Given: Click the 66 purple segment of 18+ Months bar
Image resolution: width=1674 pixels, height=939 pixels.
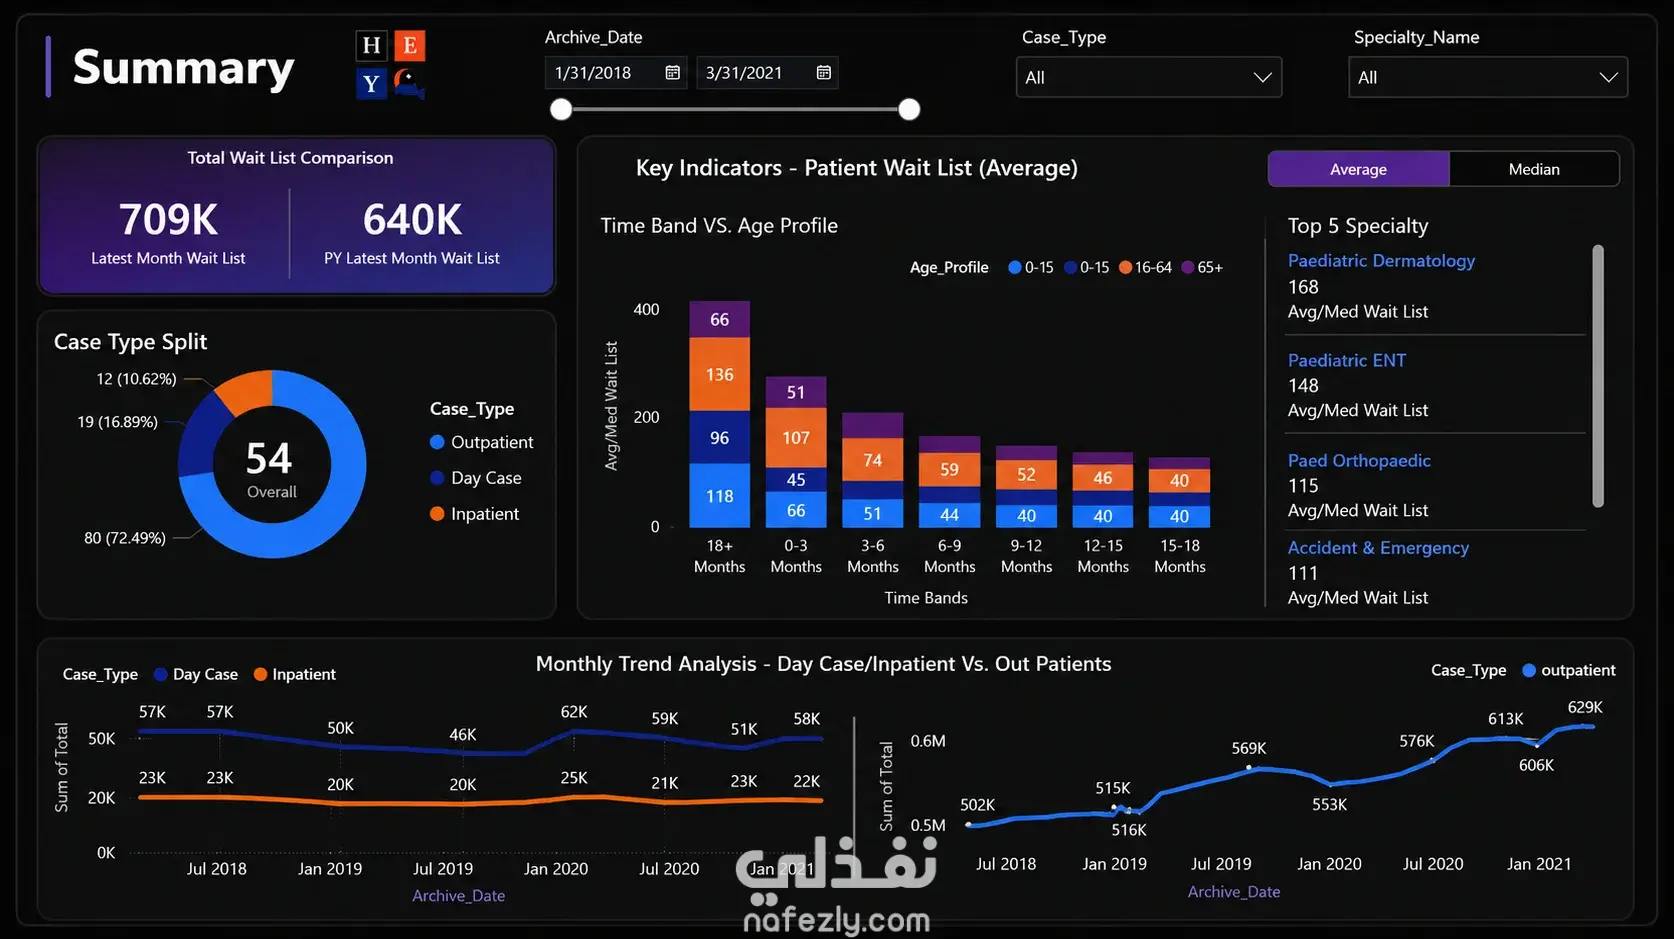Looking at the screenshot, I should point(720,320).
